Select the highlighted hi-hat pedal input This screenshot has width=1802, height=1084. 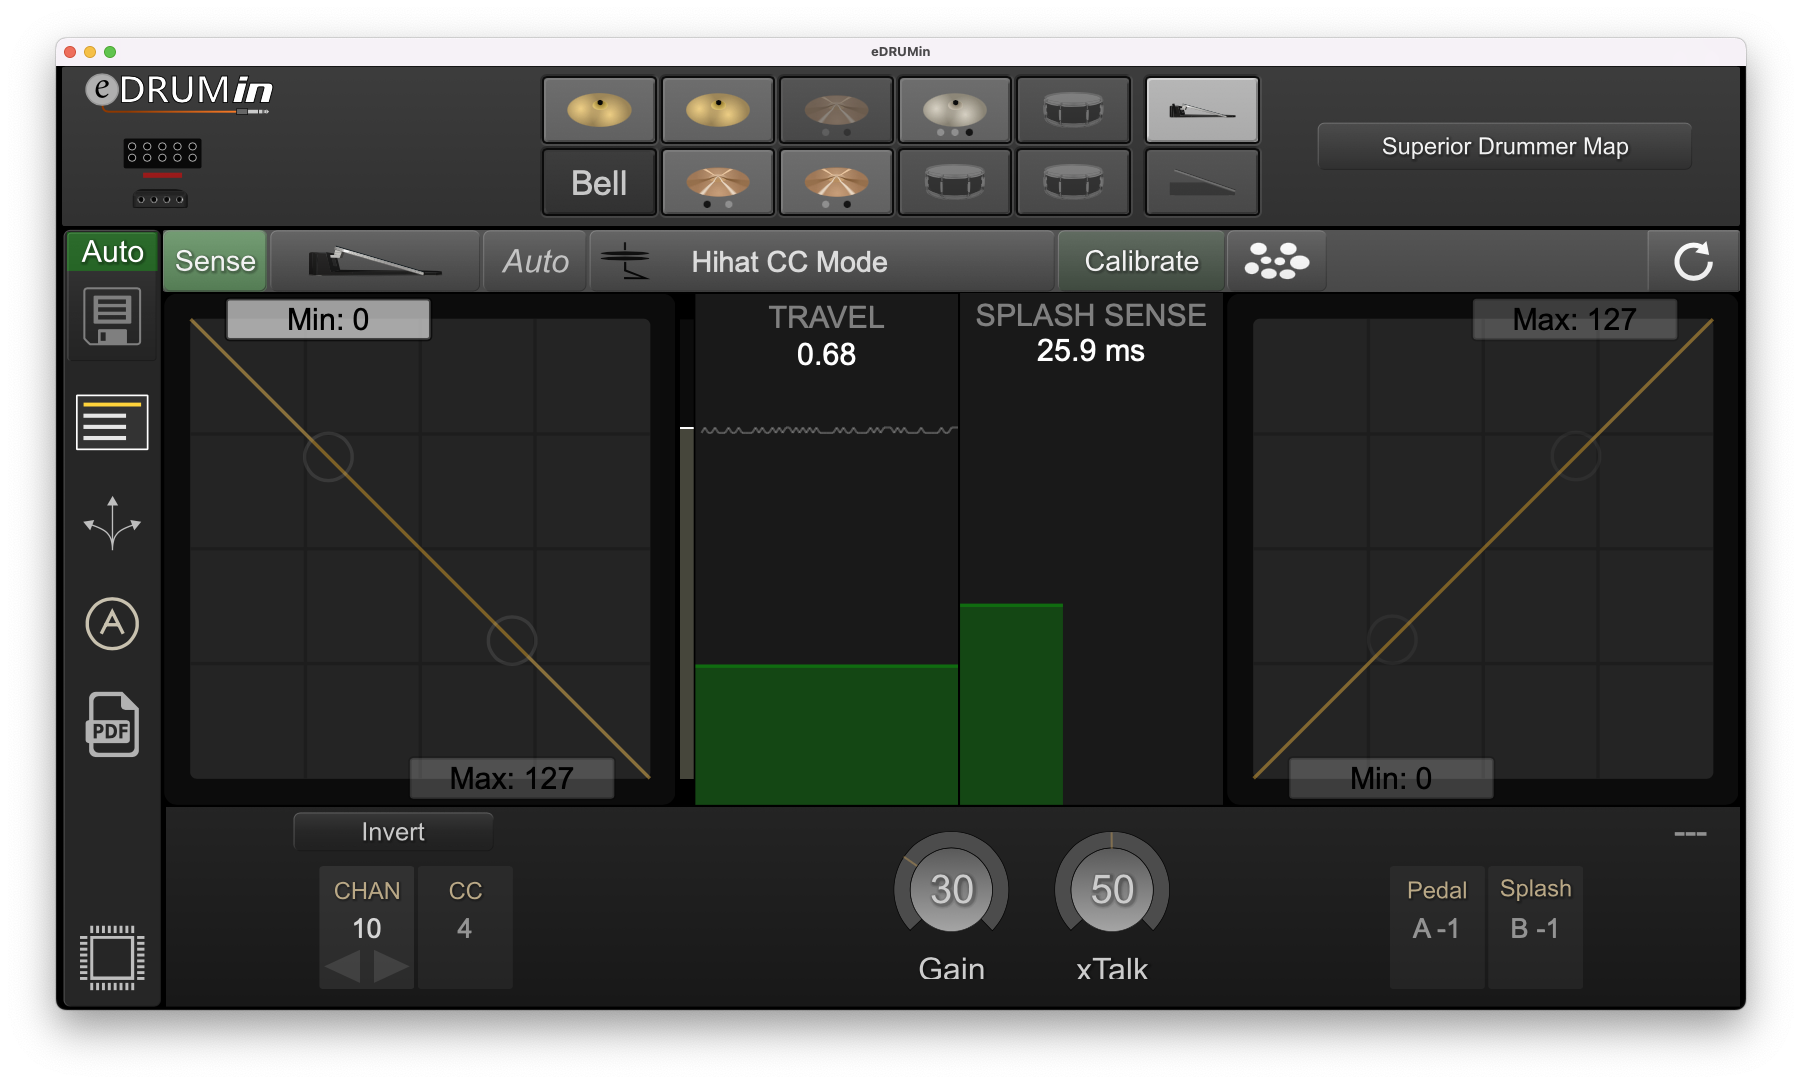coord(1202,110)
